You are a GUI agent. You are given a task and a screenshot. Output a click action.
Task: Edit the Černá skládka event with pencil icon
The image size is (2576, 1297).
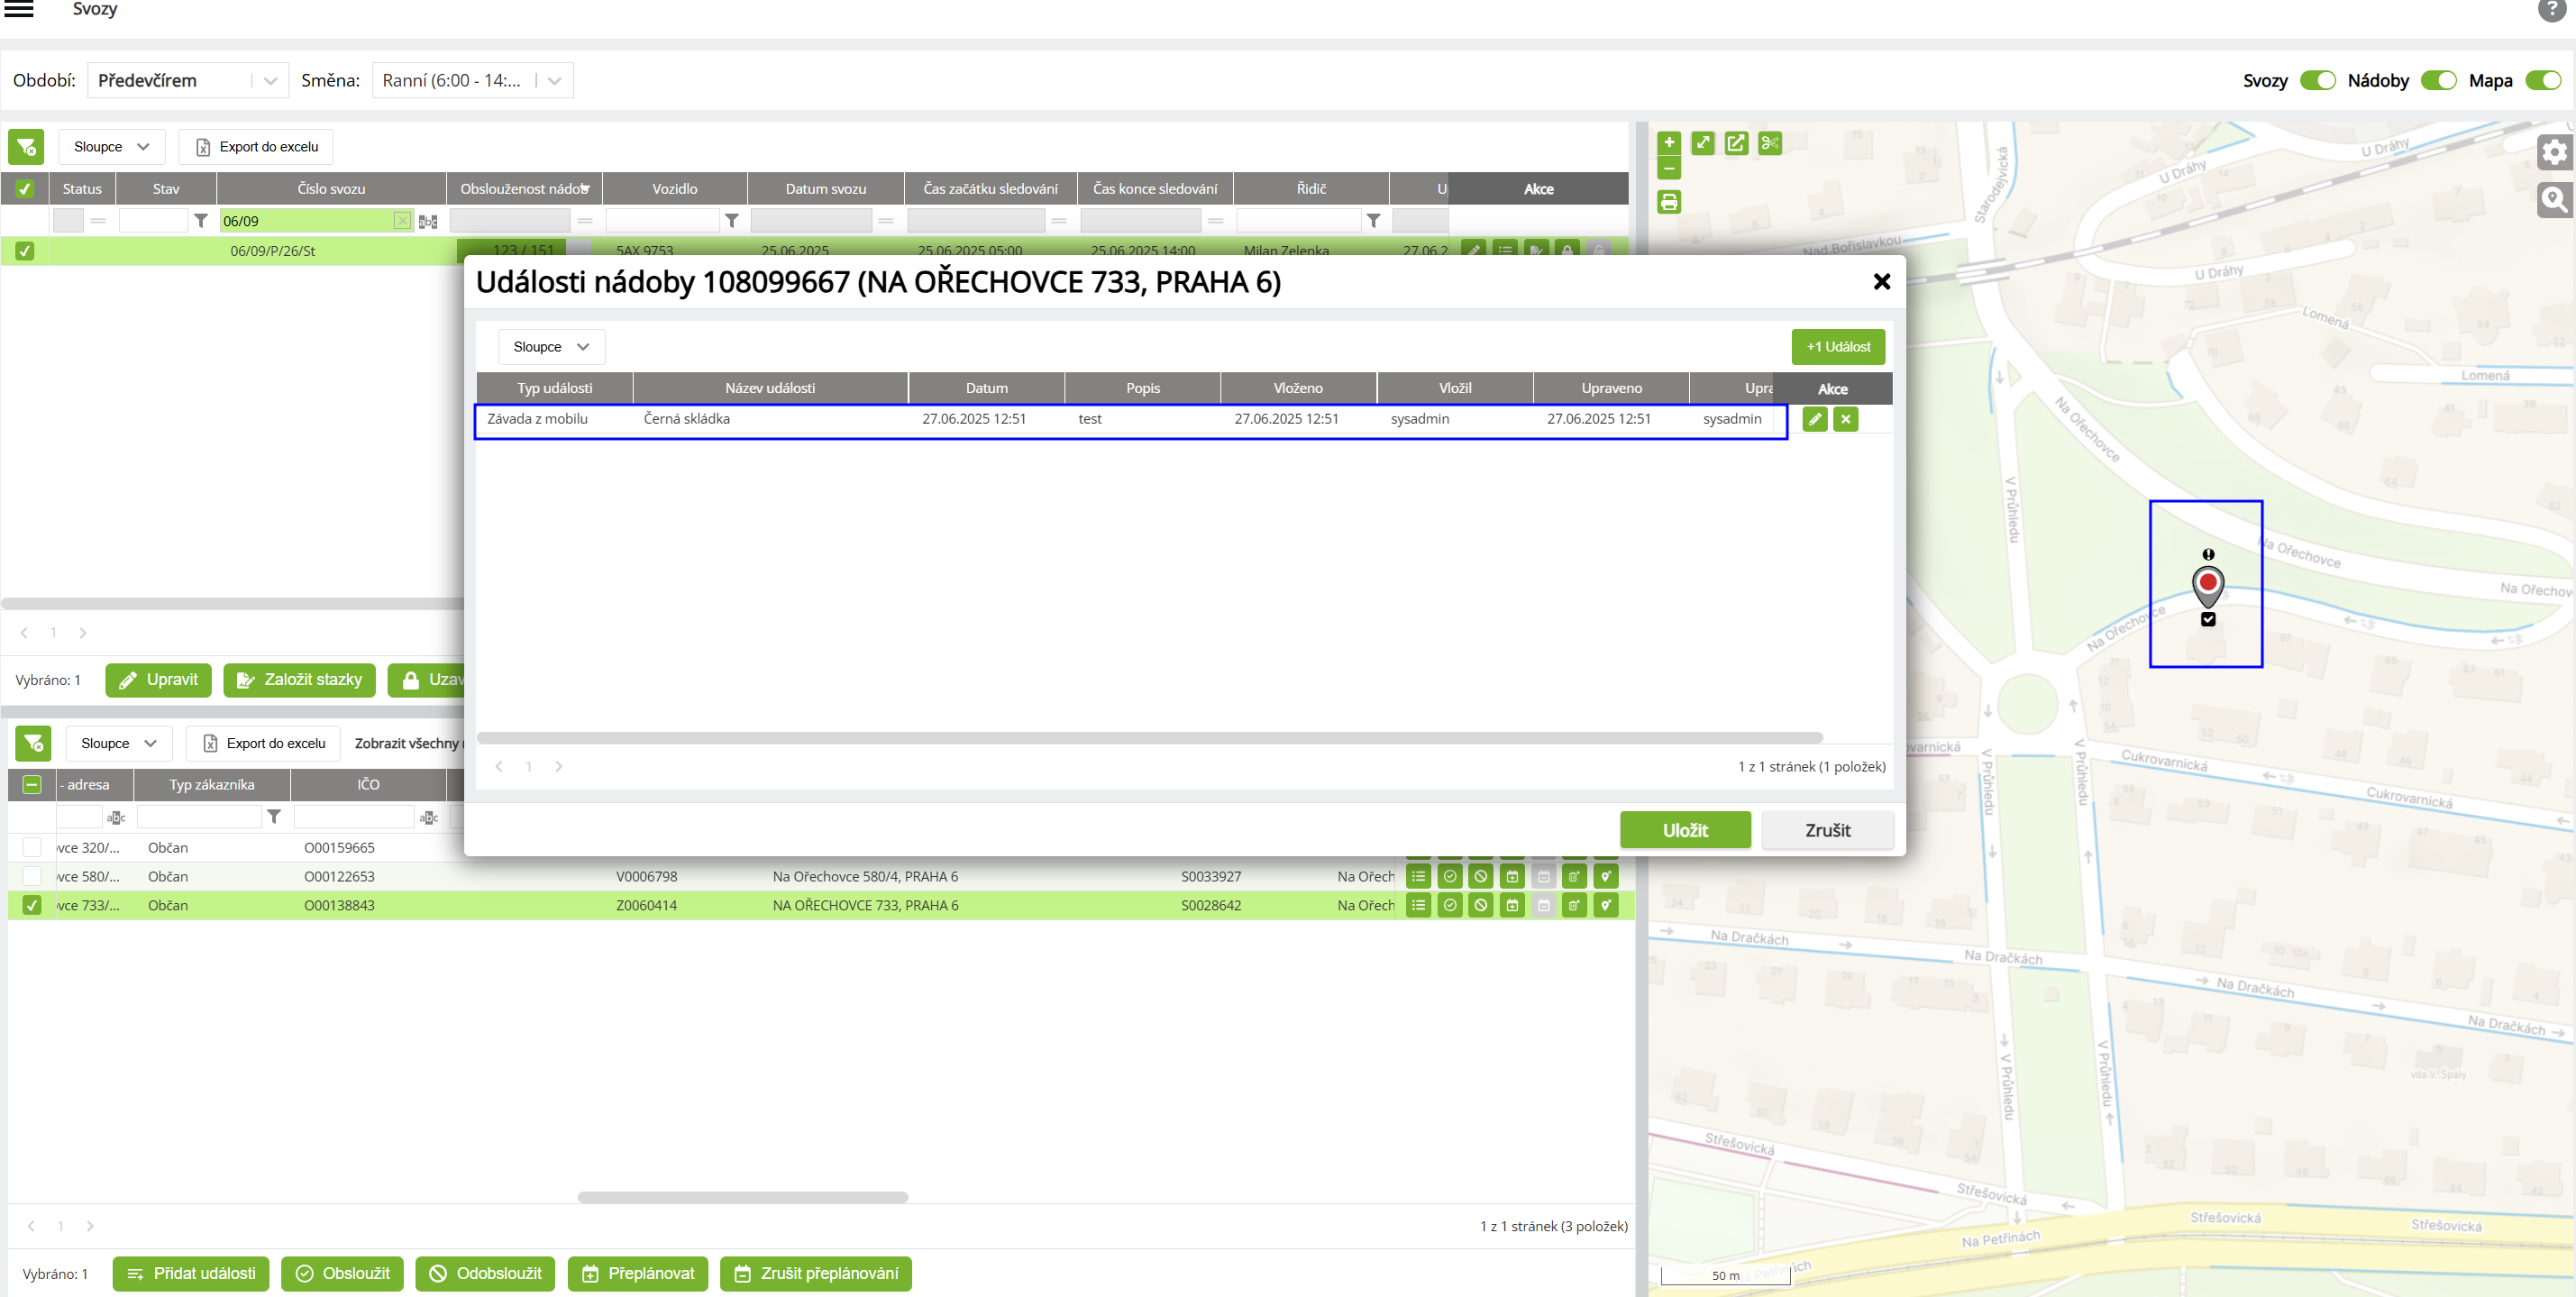1814,419
